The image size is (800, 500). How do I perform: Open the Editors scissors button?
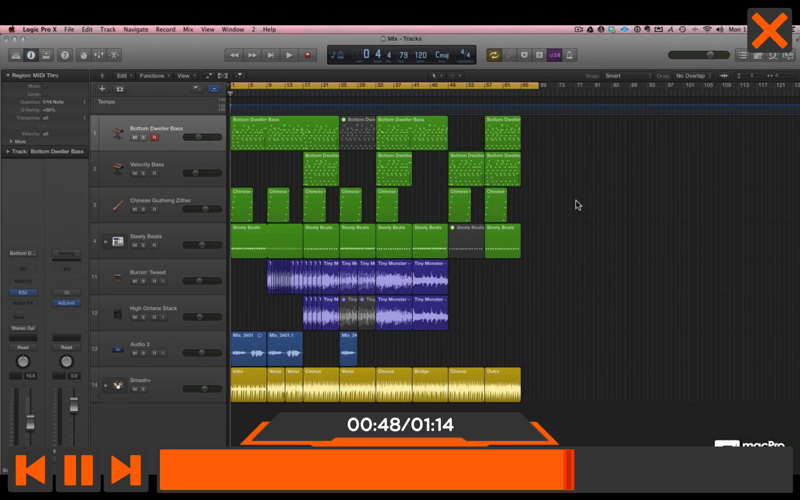(x=114, y=55)
